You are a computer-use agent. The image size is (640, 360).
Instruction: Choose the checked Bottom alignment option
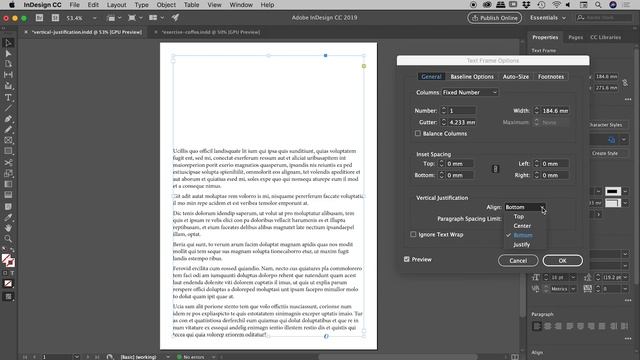click(523, 235)
